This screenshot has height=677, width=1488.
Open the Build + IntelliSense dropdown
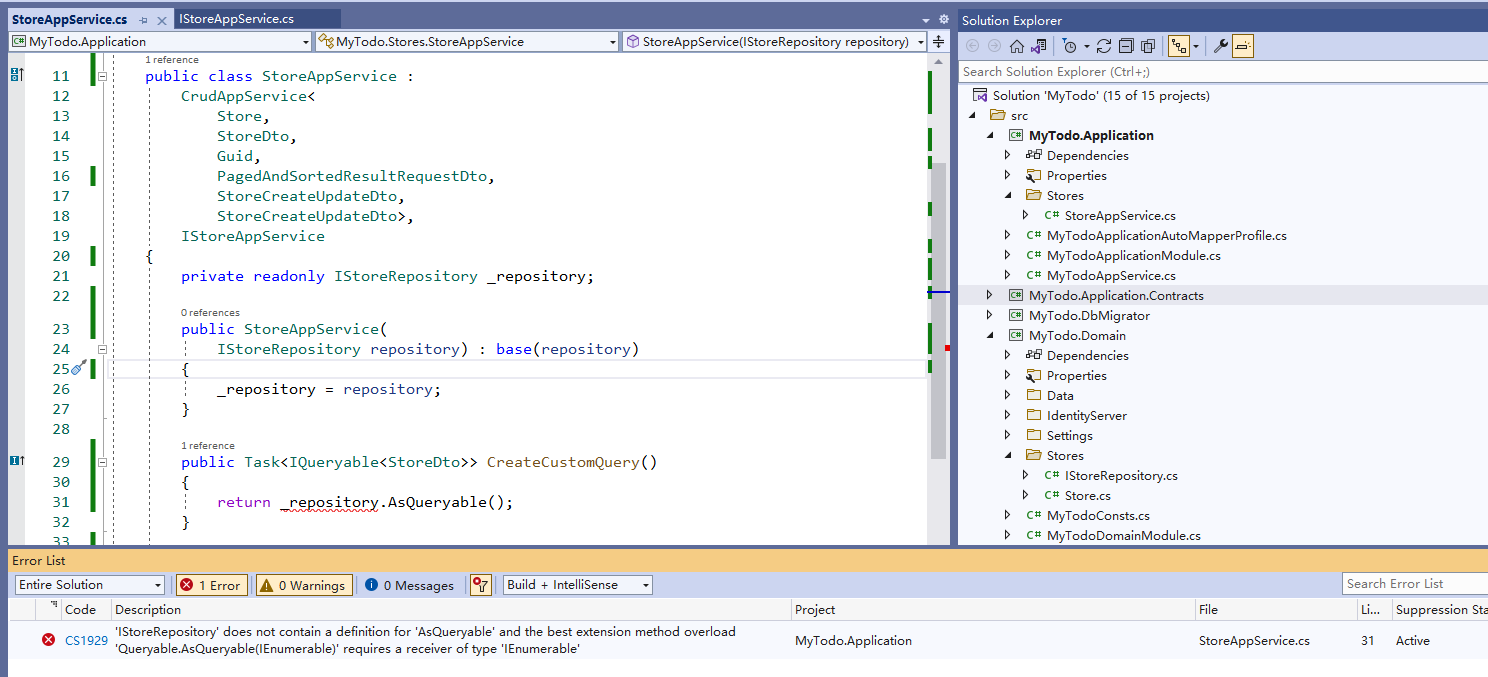coord(576,584)
